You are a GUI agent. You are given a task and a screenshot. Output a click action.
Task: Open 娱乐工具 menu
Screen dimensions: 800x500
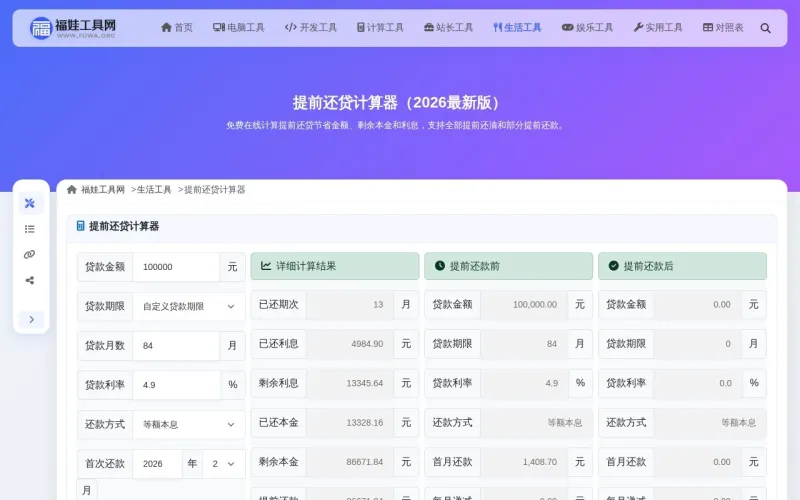click(587, 28)
